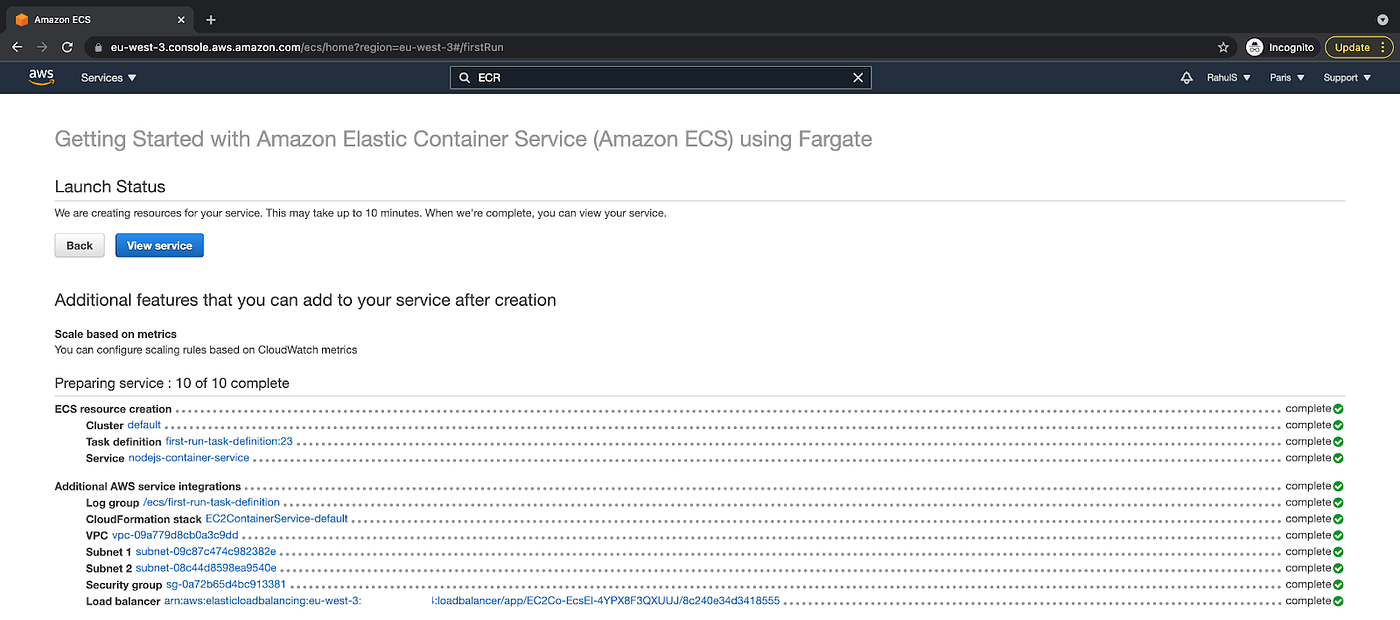Open a new browser tab with plus icon
The image size is (1400, 620).
(x=211, y=20)
